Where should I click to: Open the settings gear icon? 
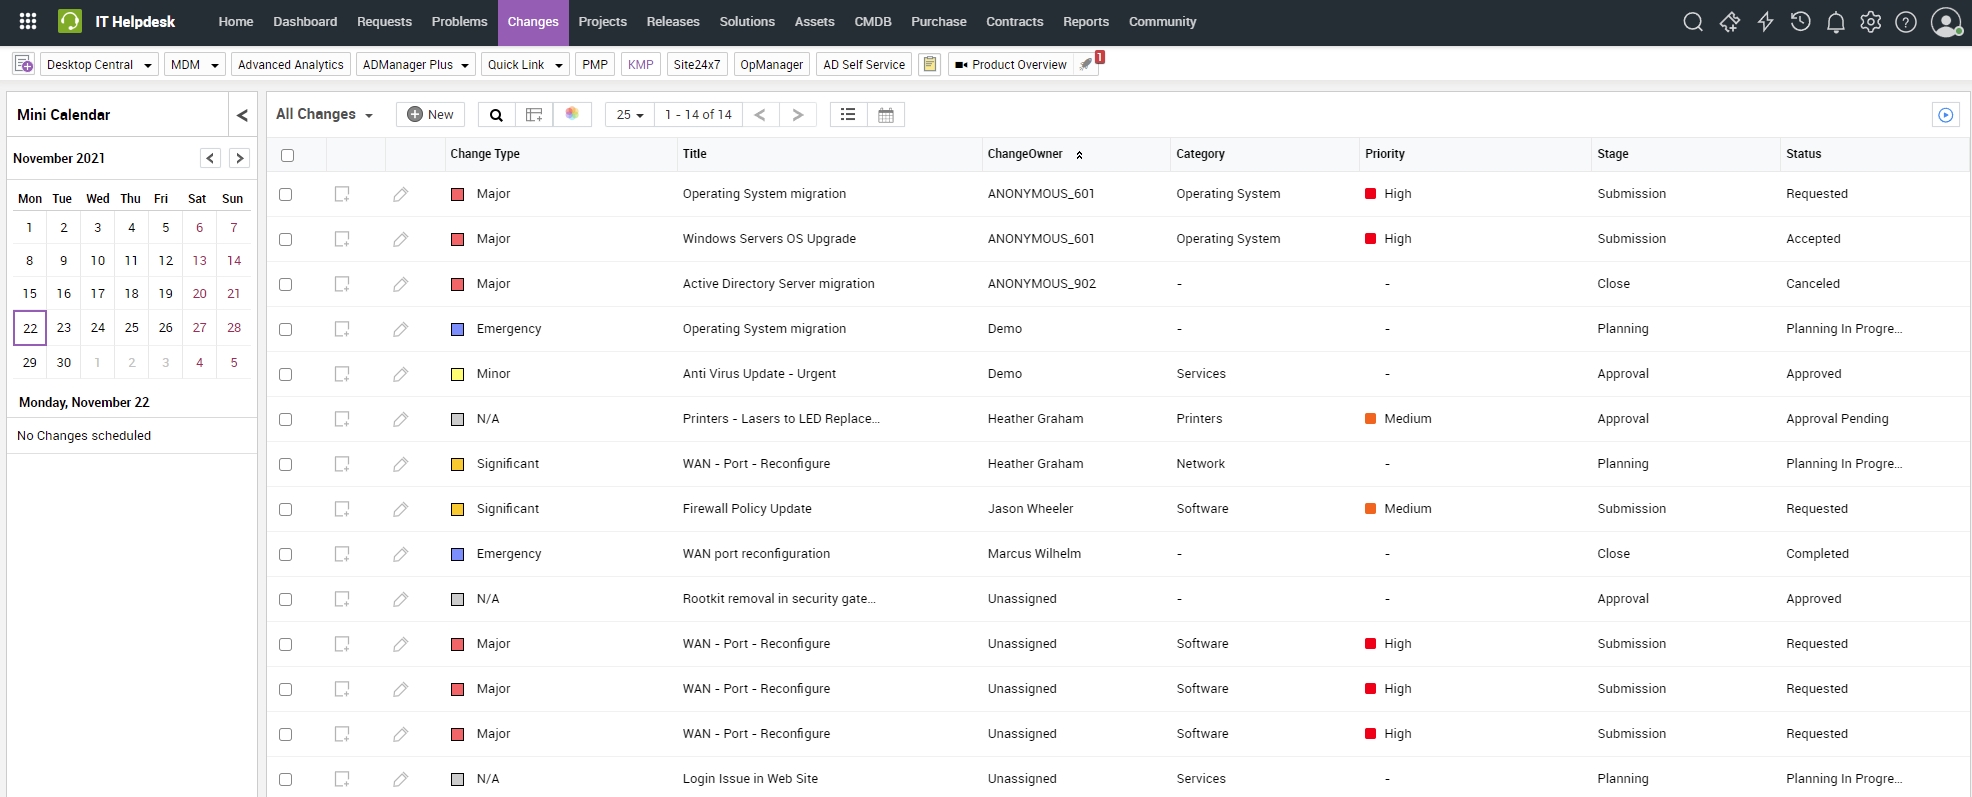pos(1870,22)
